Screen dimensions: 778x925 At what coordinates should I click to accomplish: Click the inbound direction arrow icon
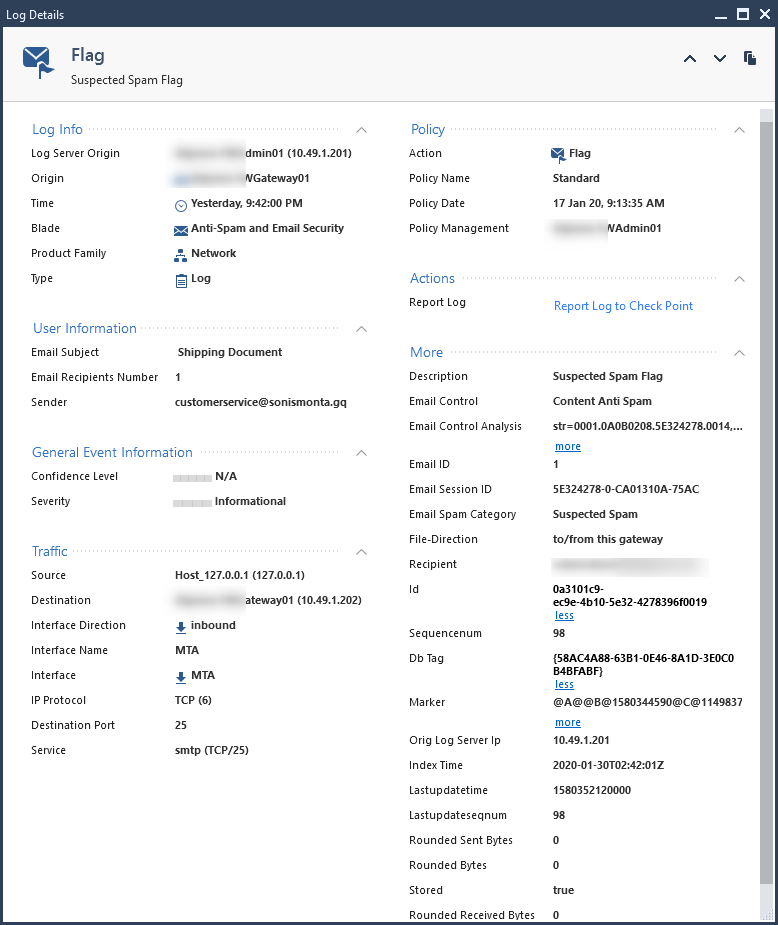[x=181, y=625]
